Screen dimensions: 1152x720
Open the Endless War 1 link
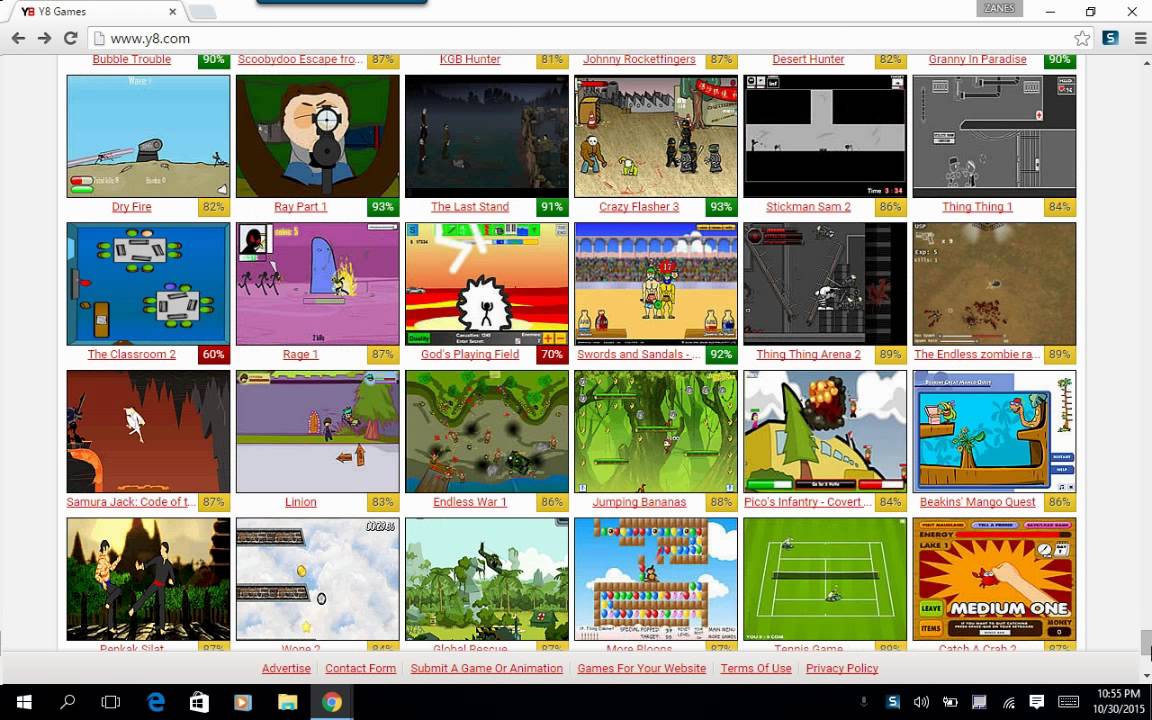(470, 502)
